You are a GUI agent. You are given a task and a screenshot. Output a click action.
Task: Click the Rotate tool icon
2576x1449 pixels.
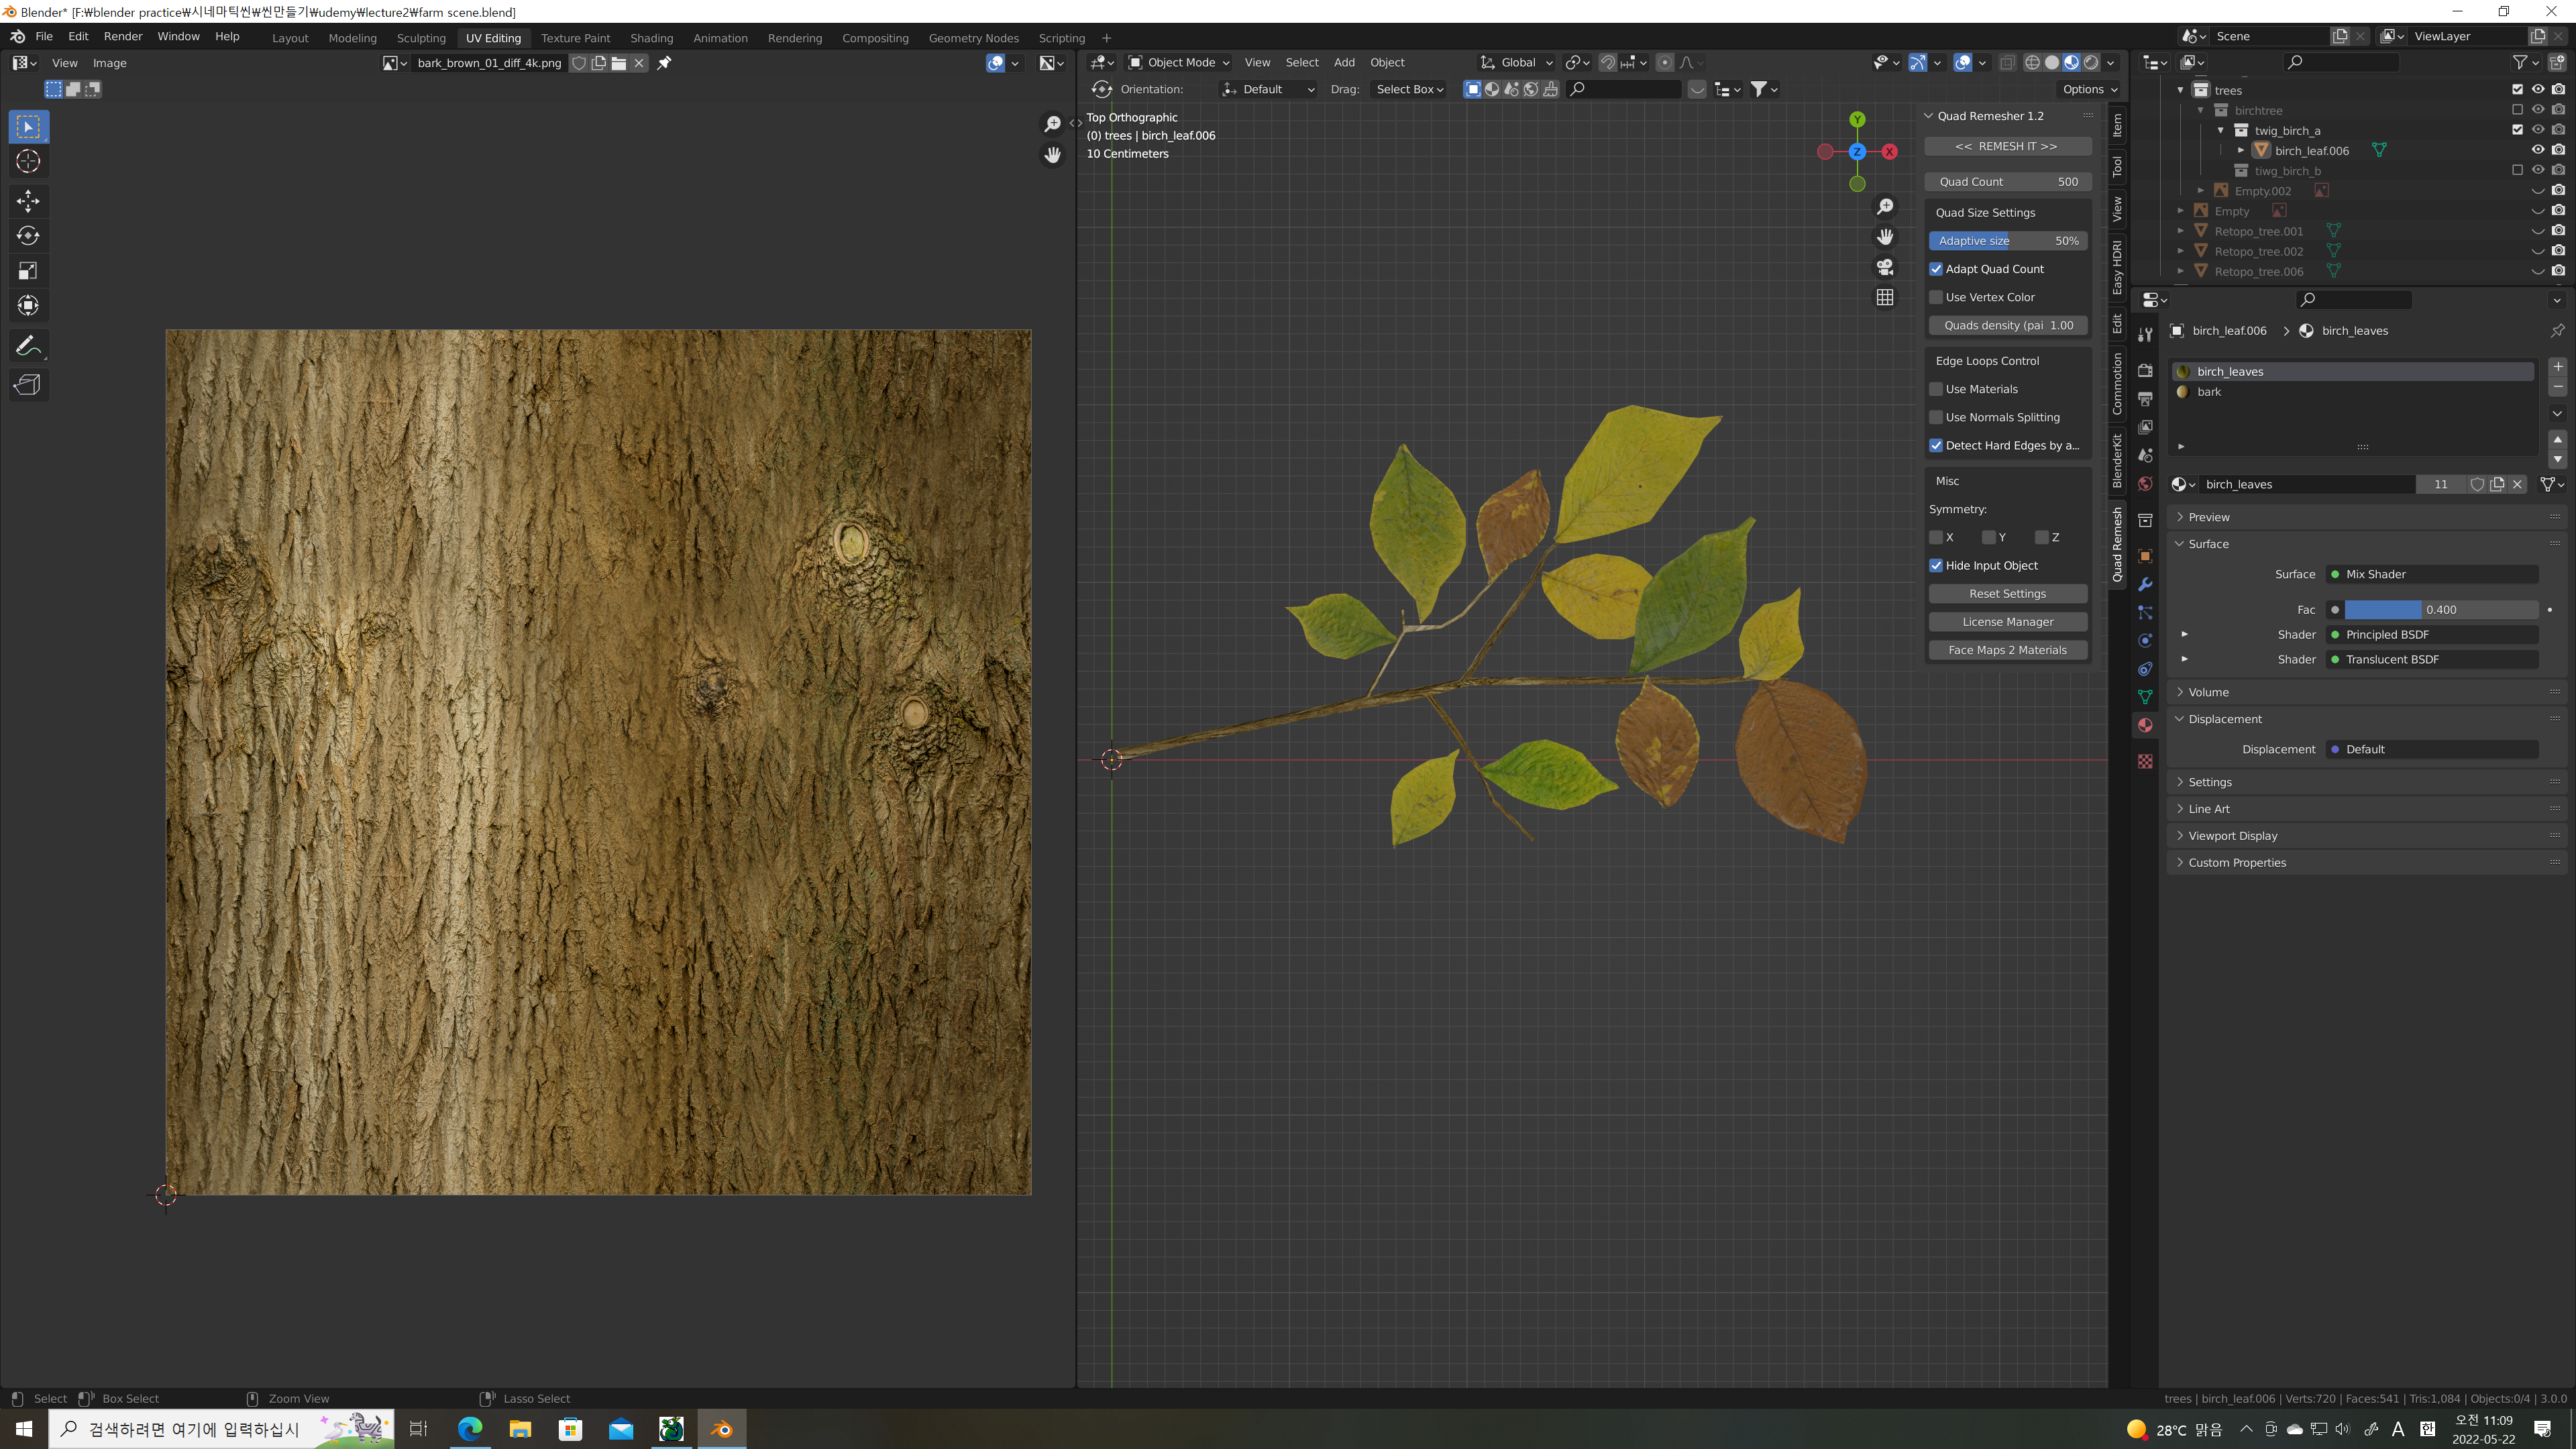coord(28,236)
